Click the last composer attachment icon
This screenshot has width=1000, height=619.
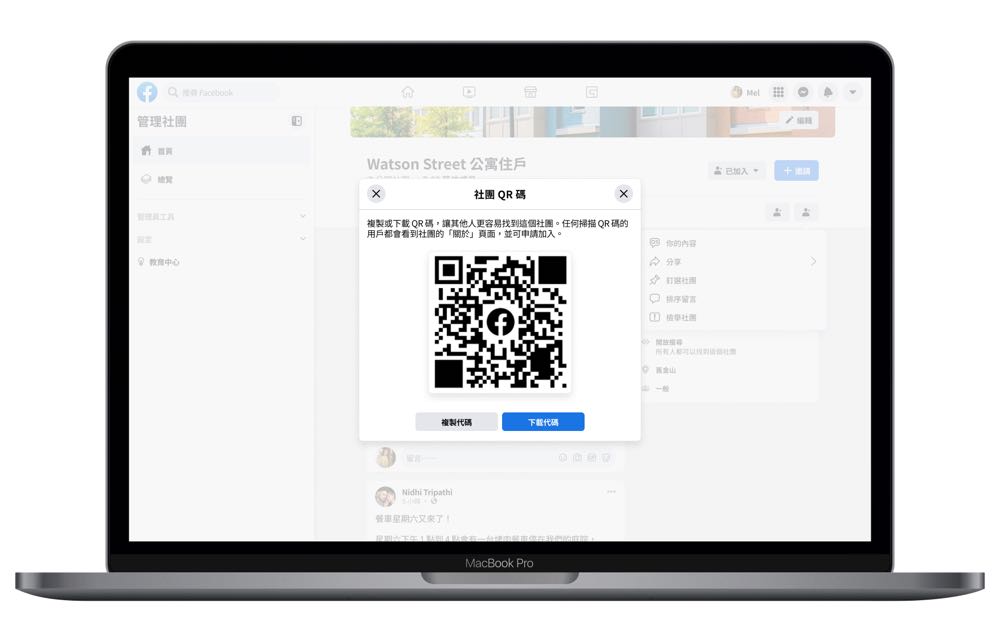point(607,458)
